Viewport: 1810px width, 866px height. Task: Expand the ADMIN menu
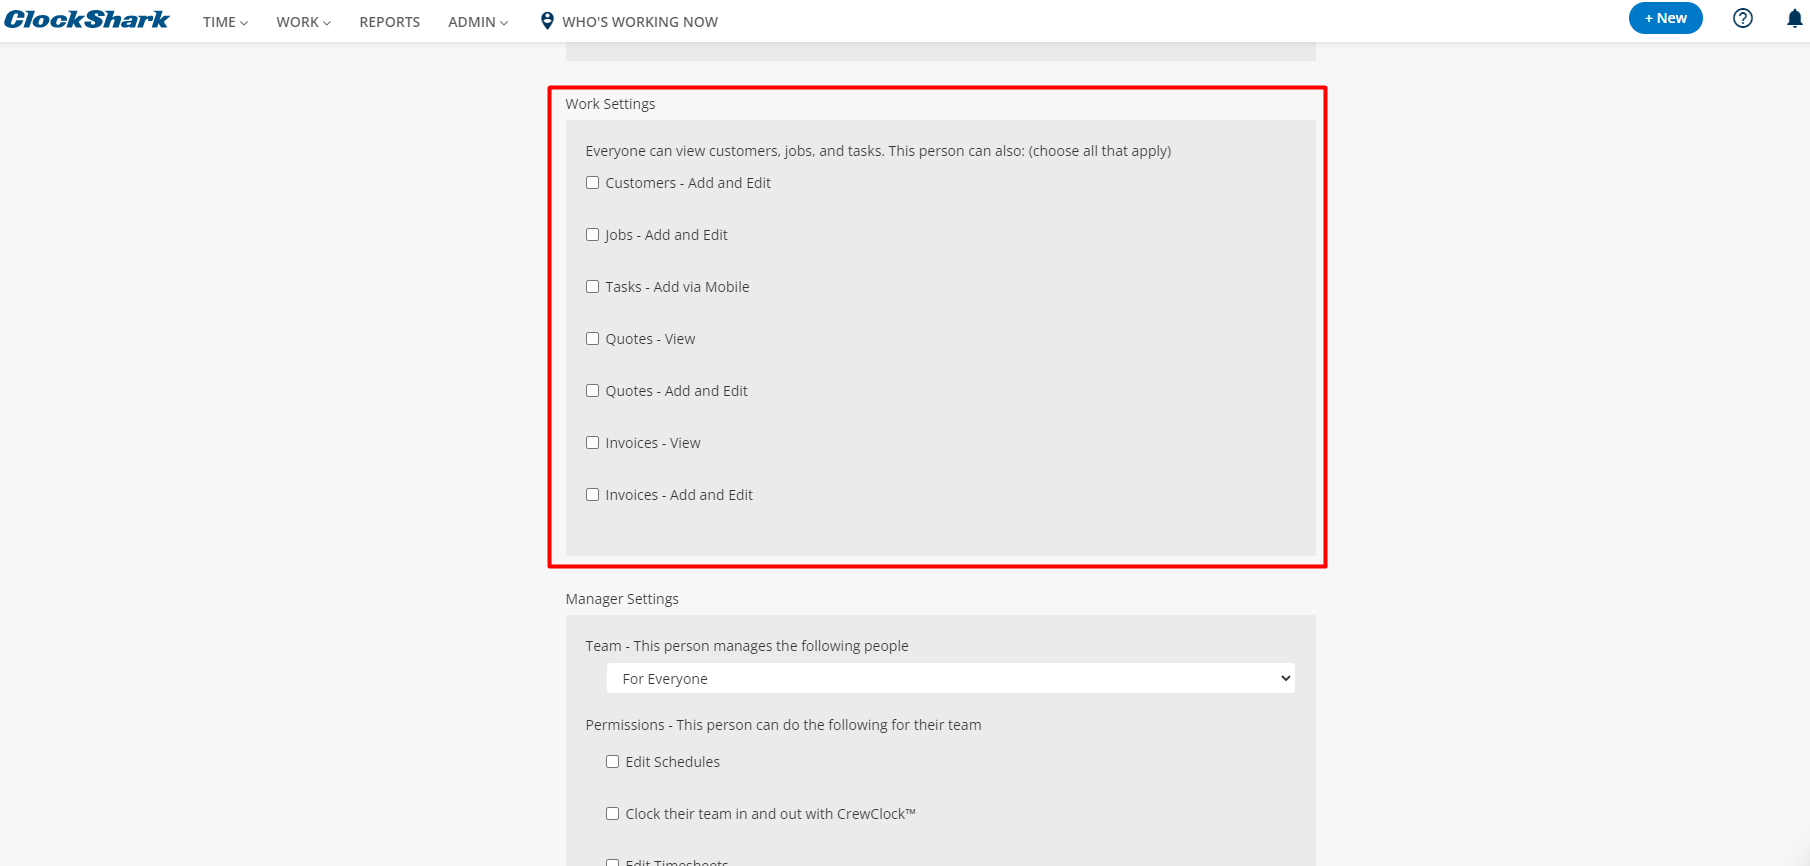pos(478,22)
